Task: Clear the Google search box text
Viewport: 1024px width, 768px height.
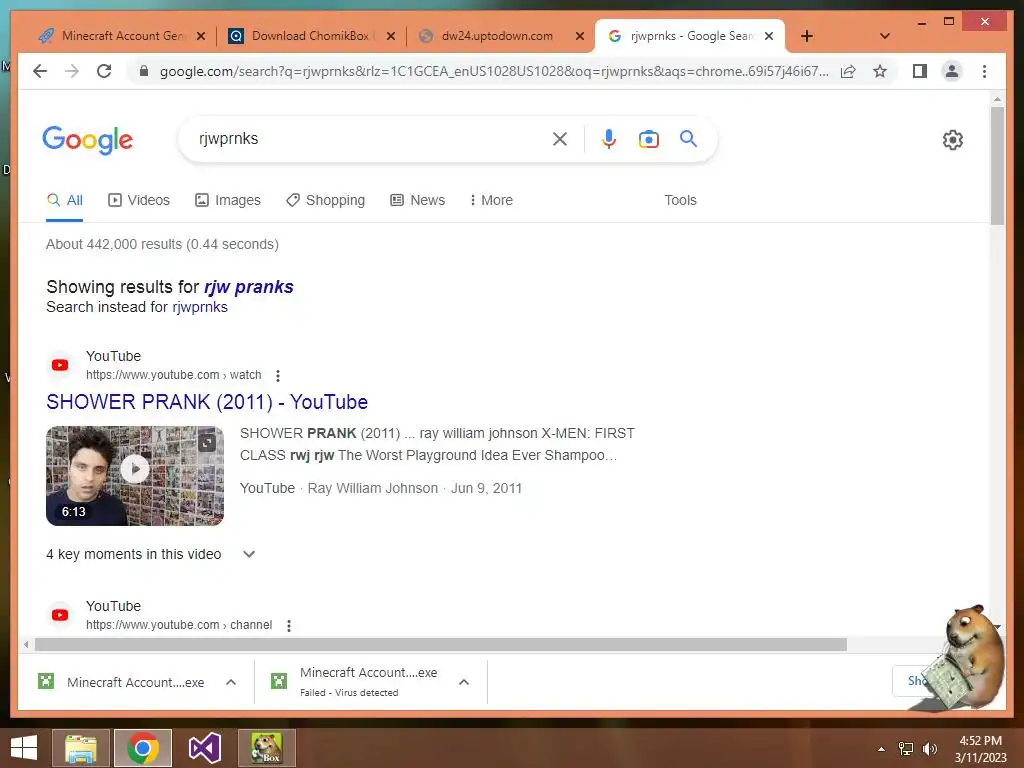Action: (560, 138)
